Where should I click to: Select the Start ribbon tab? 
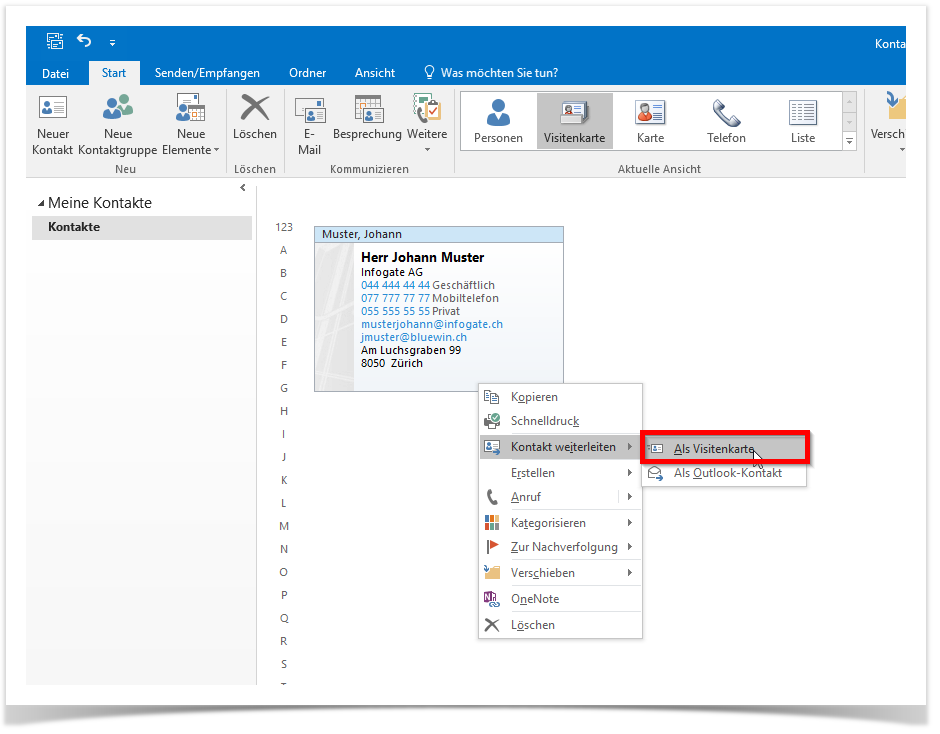point(114,73)
